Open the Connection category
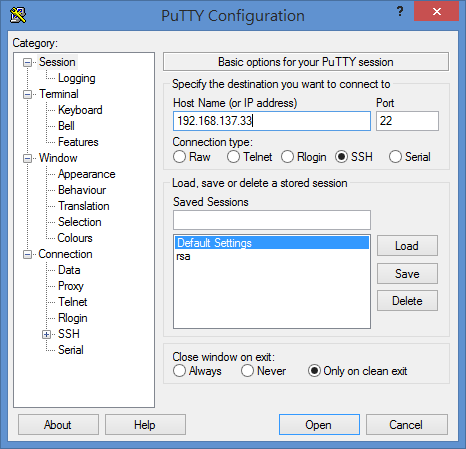This screenshot has height=449, width=466. (x=65, y=254)
